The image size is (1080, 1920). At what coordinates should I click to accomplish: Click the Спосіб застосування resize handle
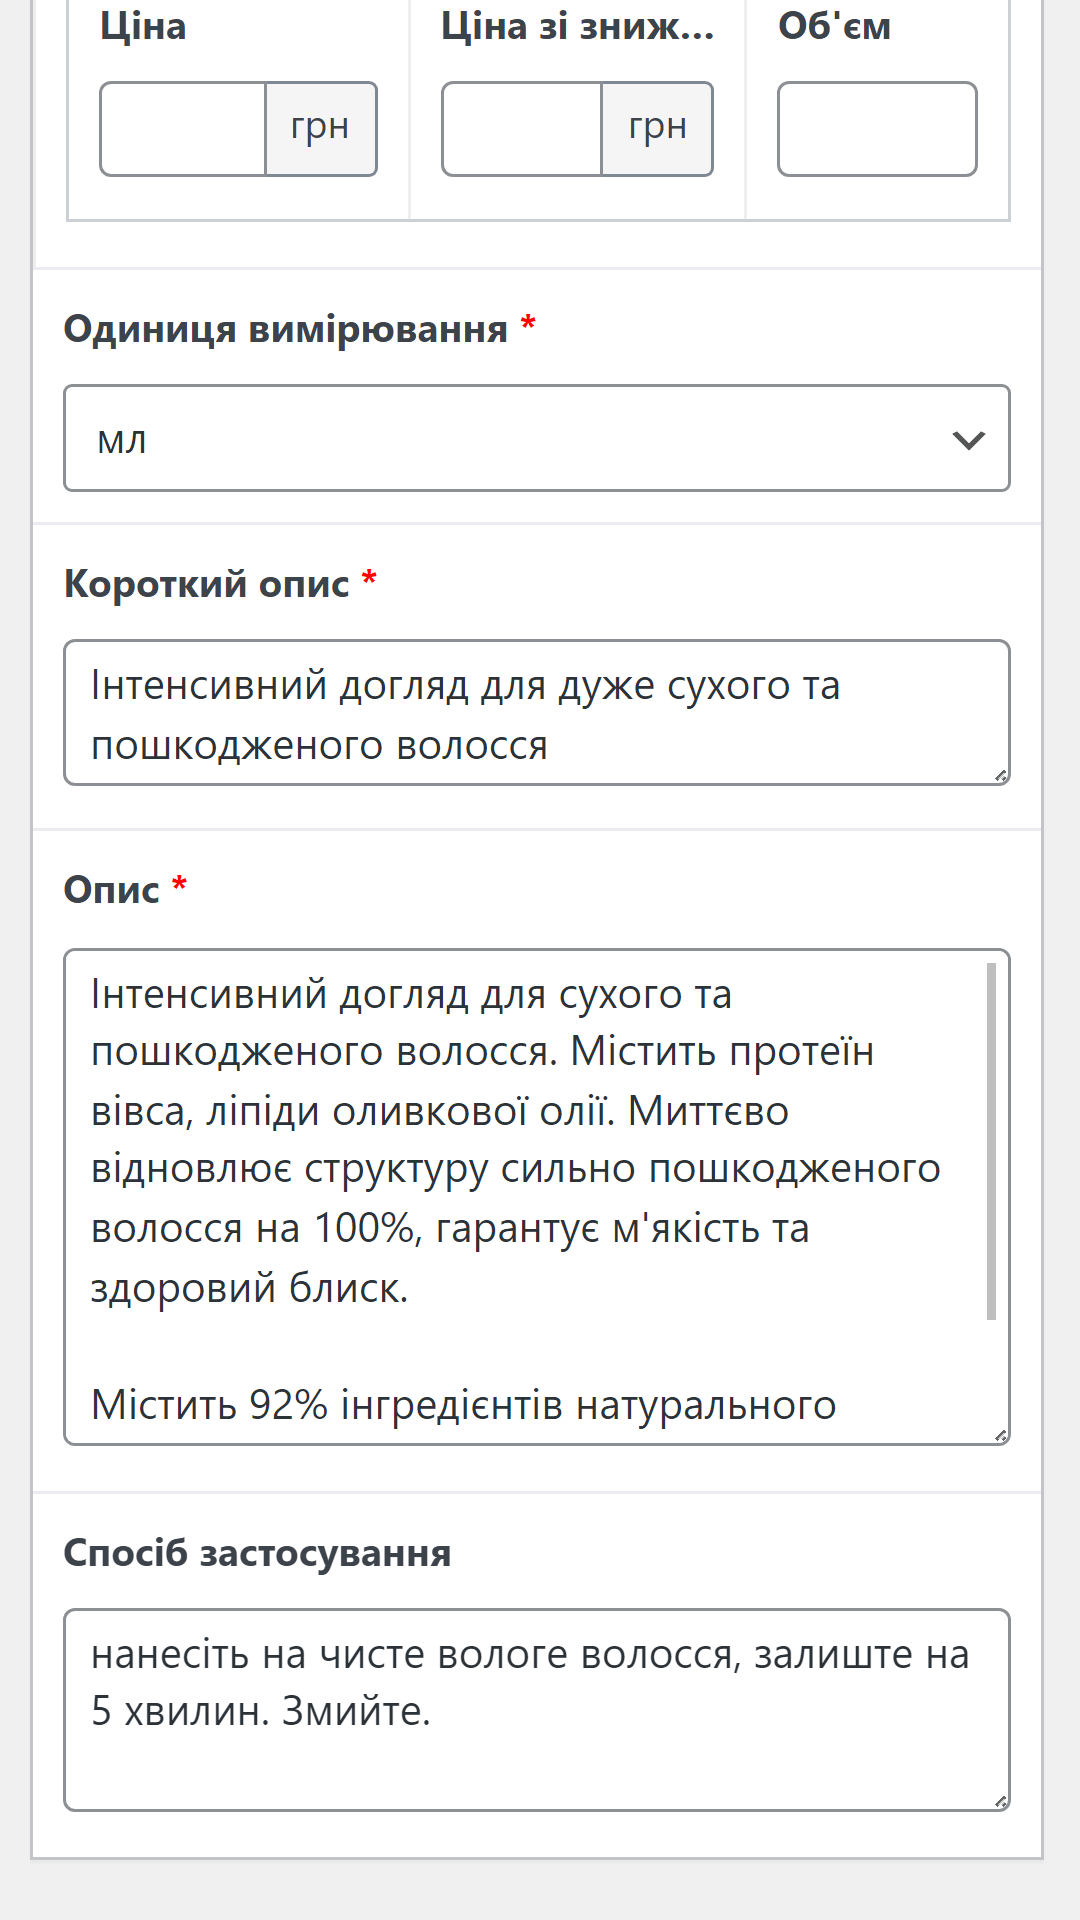pos(1000,1802)
